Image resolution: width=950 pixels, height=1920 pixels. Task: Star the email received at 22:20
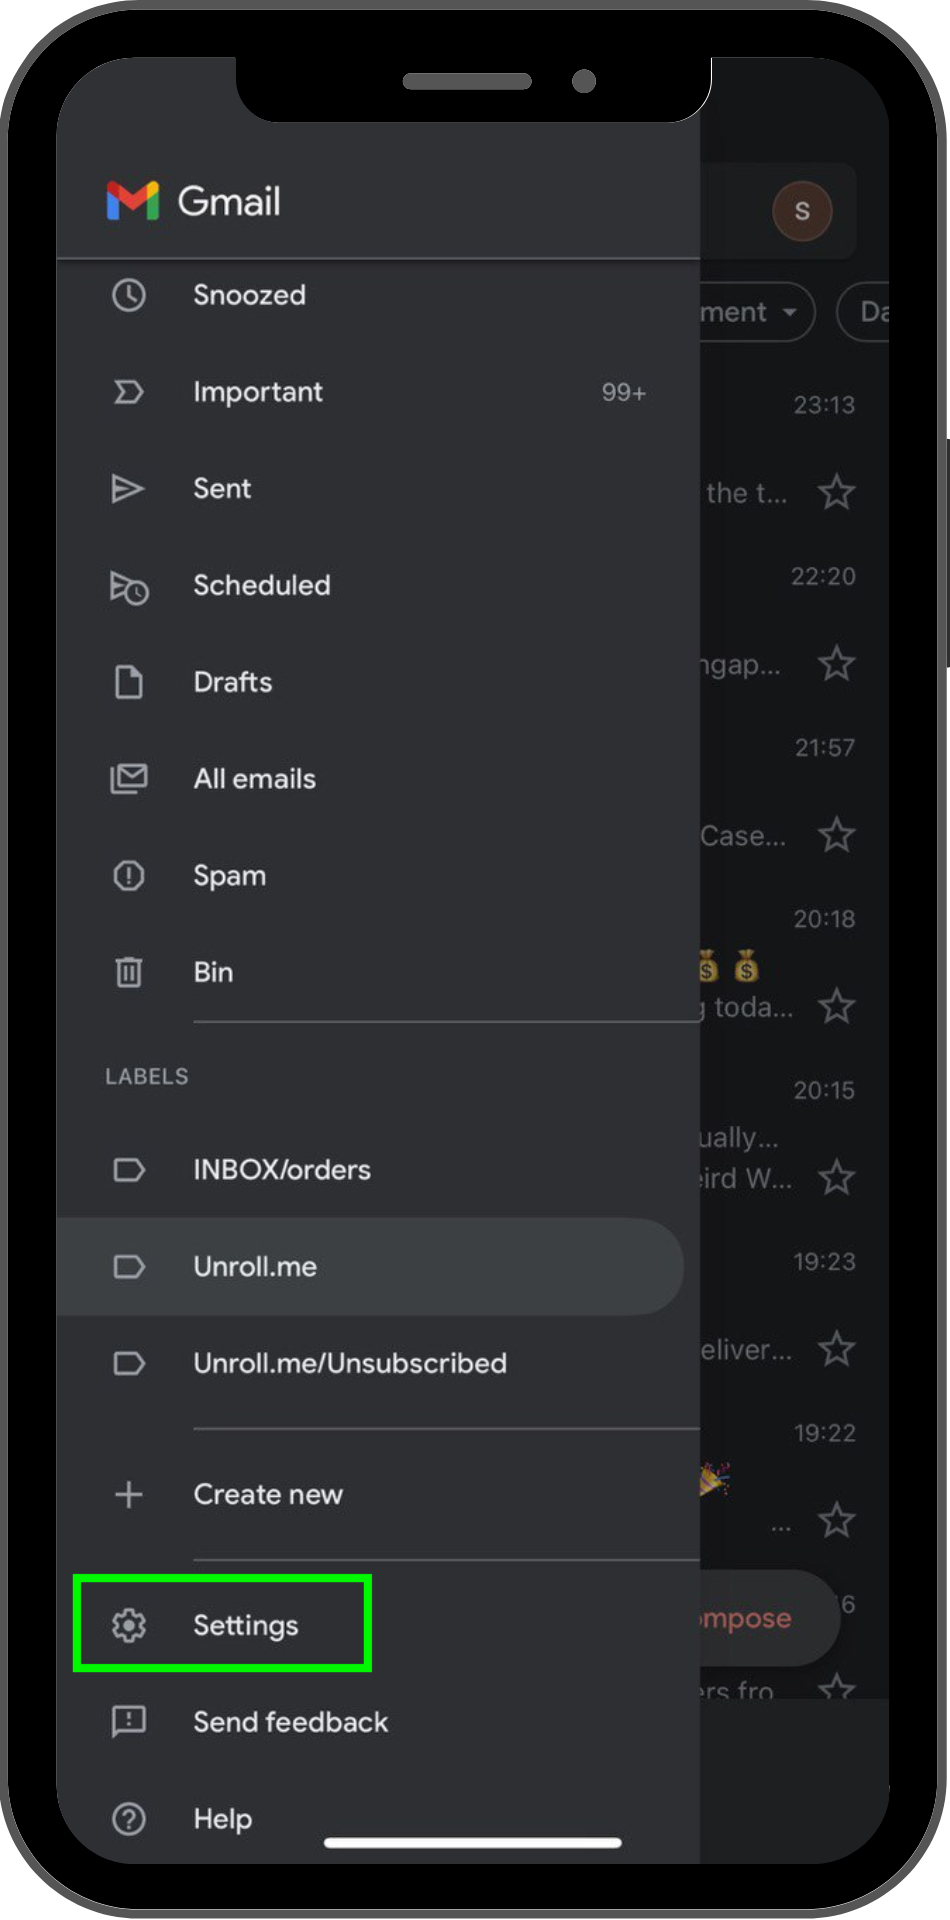click(x=837, y=664)
